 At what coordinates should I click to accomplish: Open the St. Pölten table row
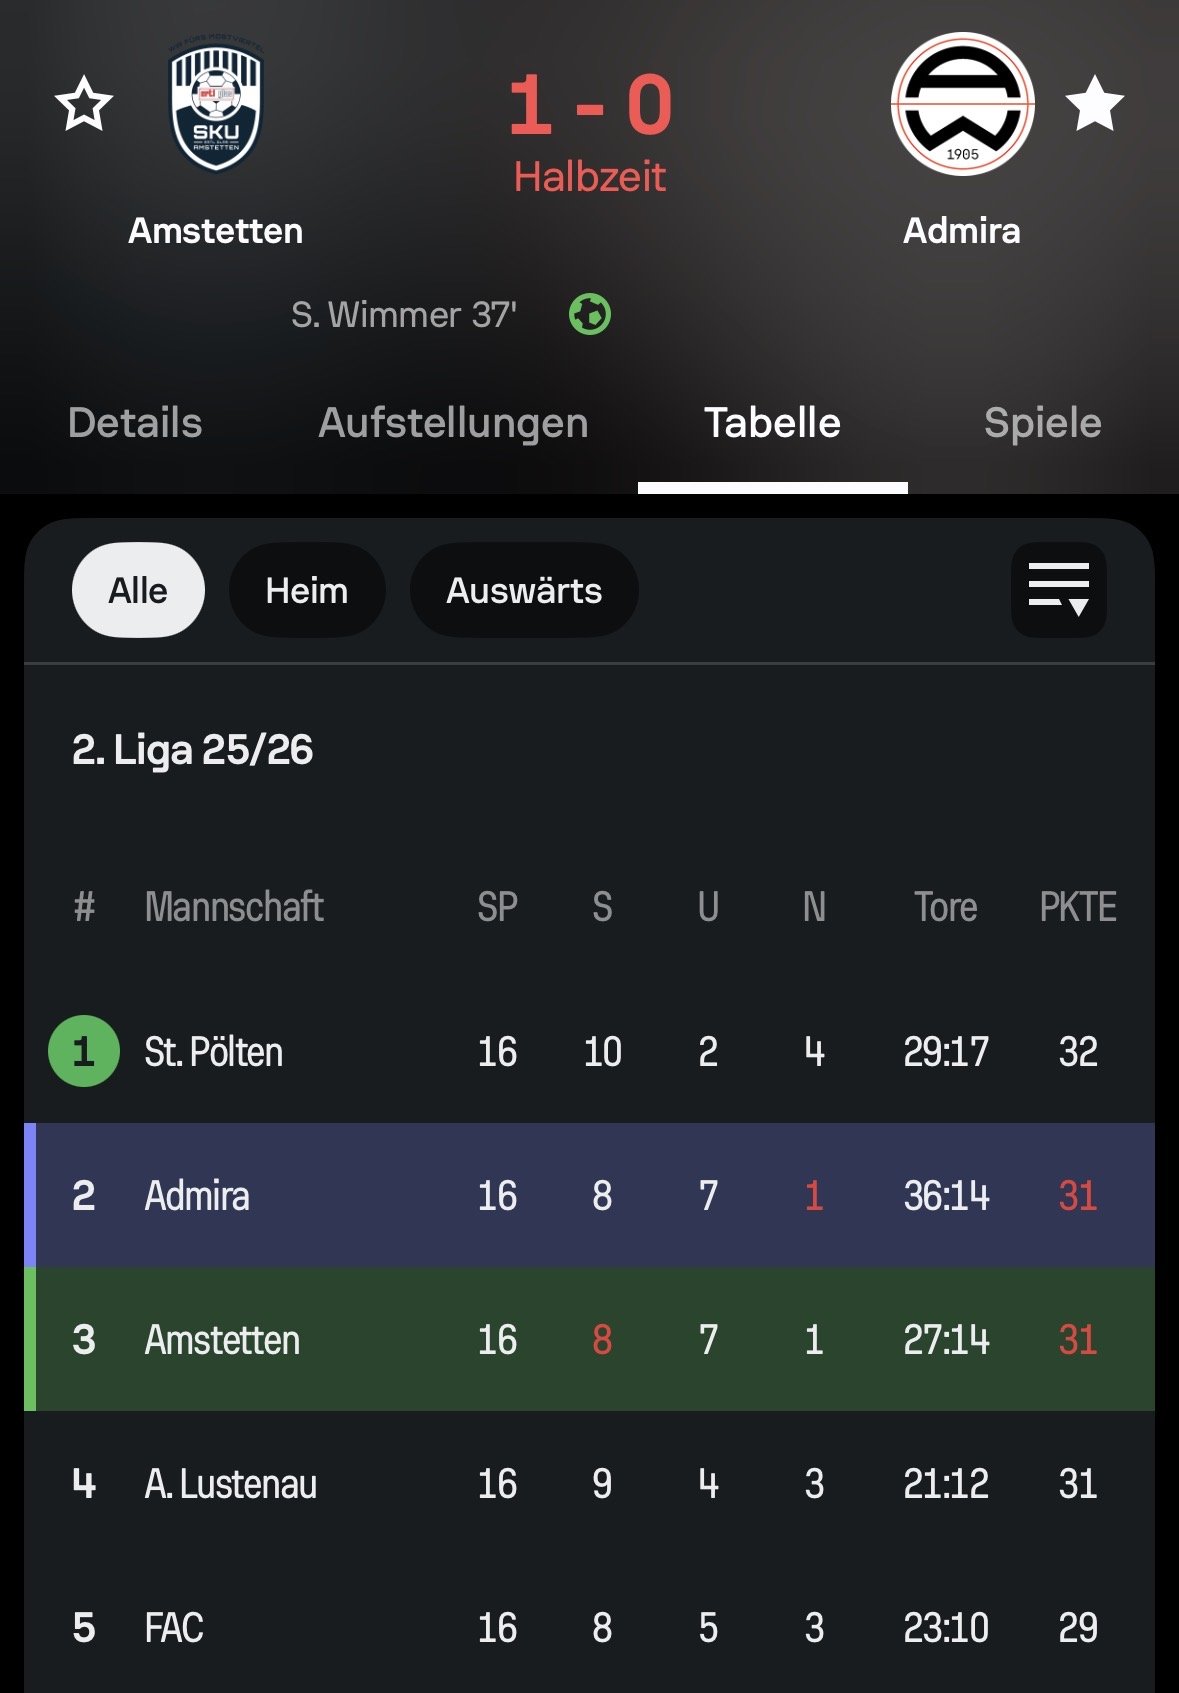(x=214, y=1052)
